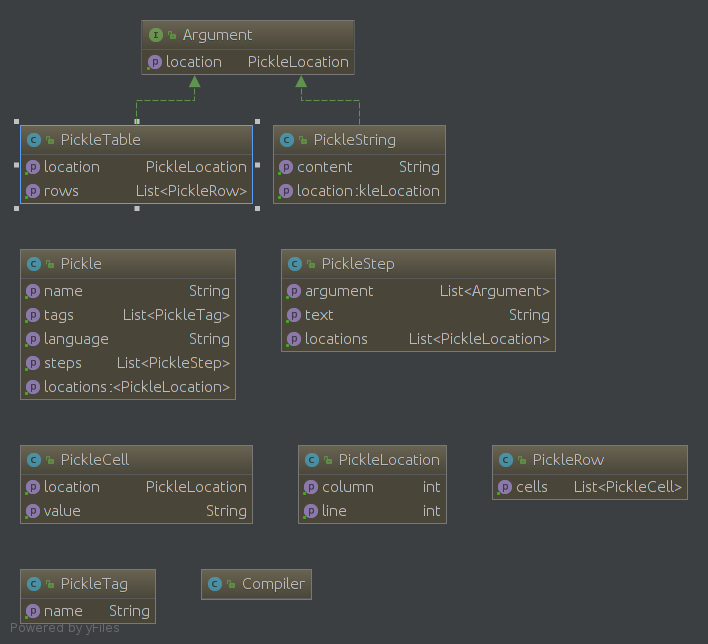The image size is (708, 644).
Task: Click the content field of PickleString
Action: (358, 167)
